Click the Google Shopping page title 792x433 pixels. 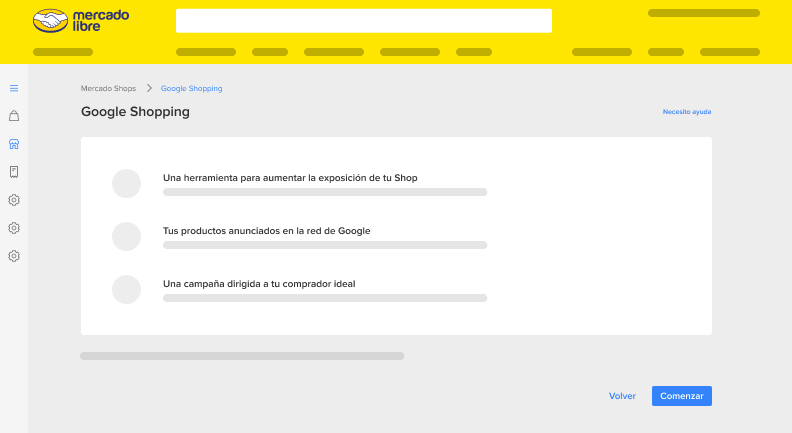pyautogui.click(x=135, y=112)
